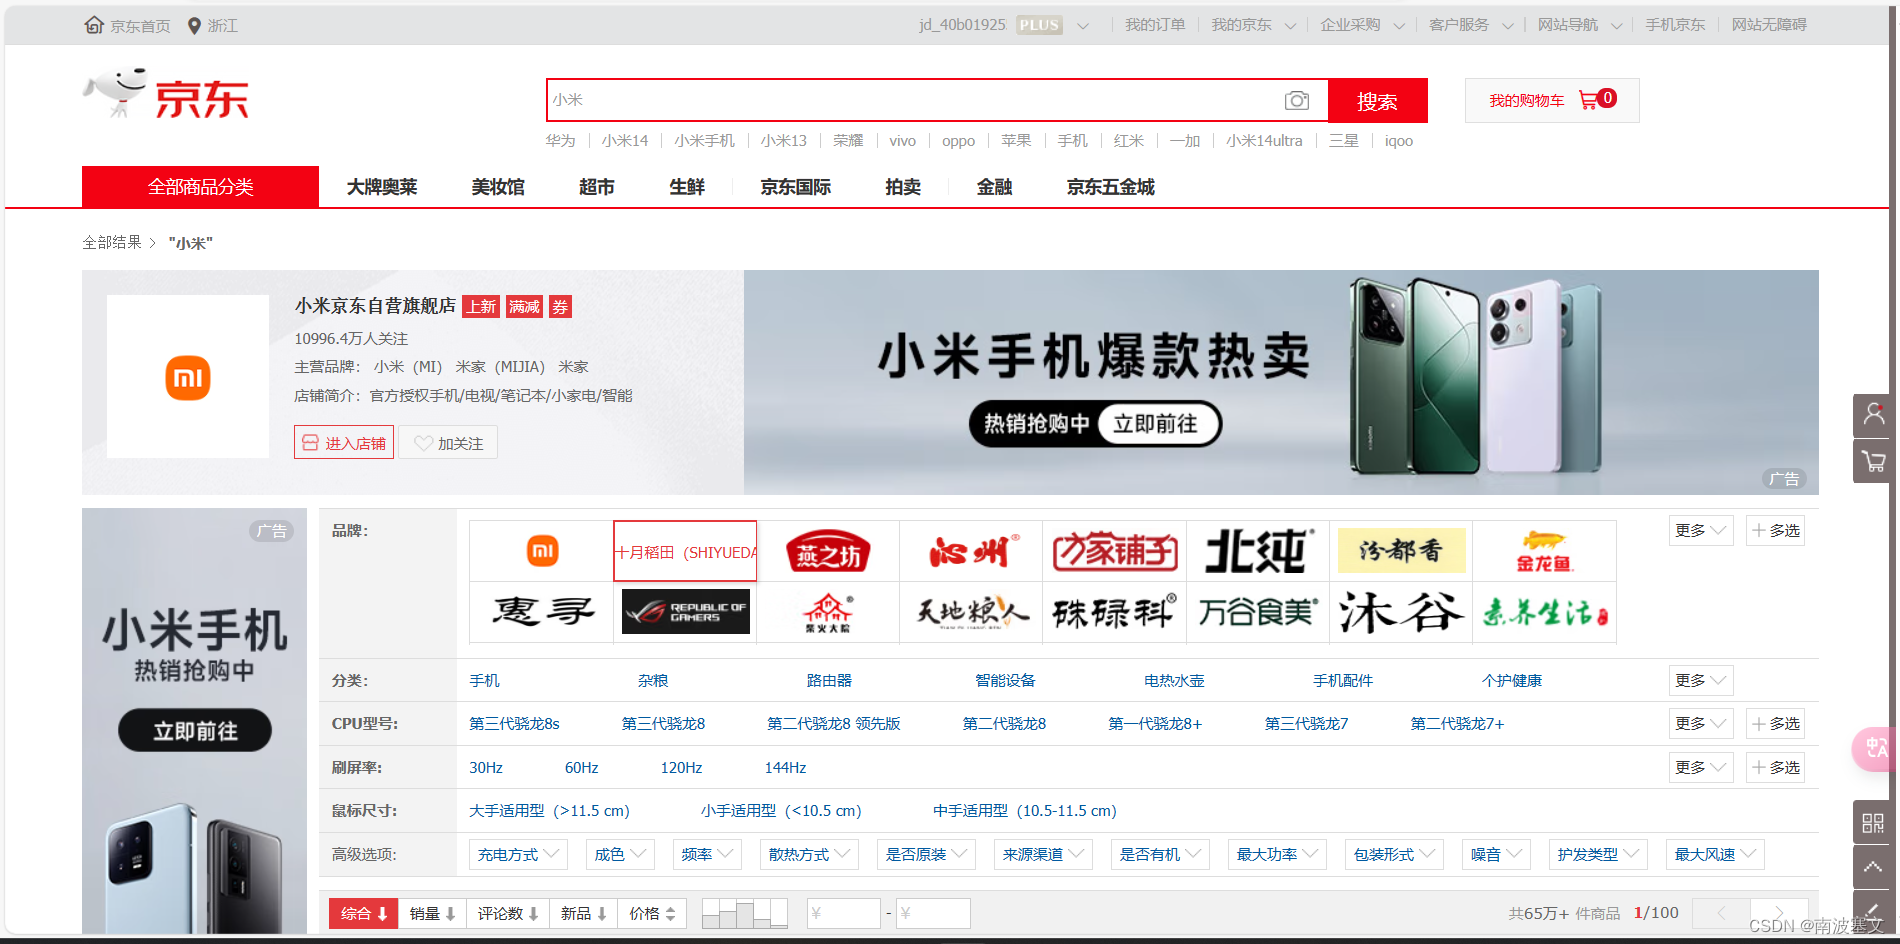Click the shopping cart icon with count
The image size is (1900, 944).
coord(1598,99)
